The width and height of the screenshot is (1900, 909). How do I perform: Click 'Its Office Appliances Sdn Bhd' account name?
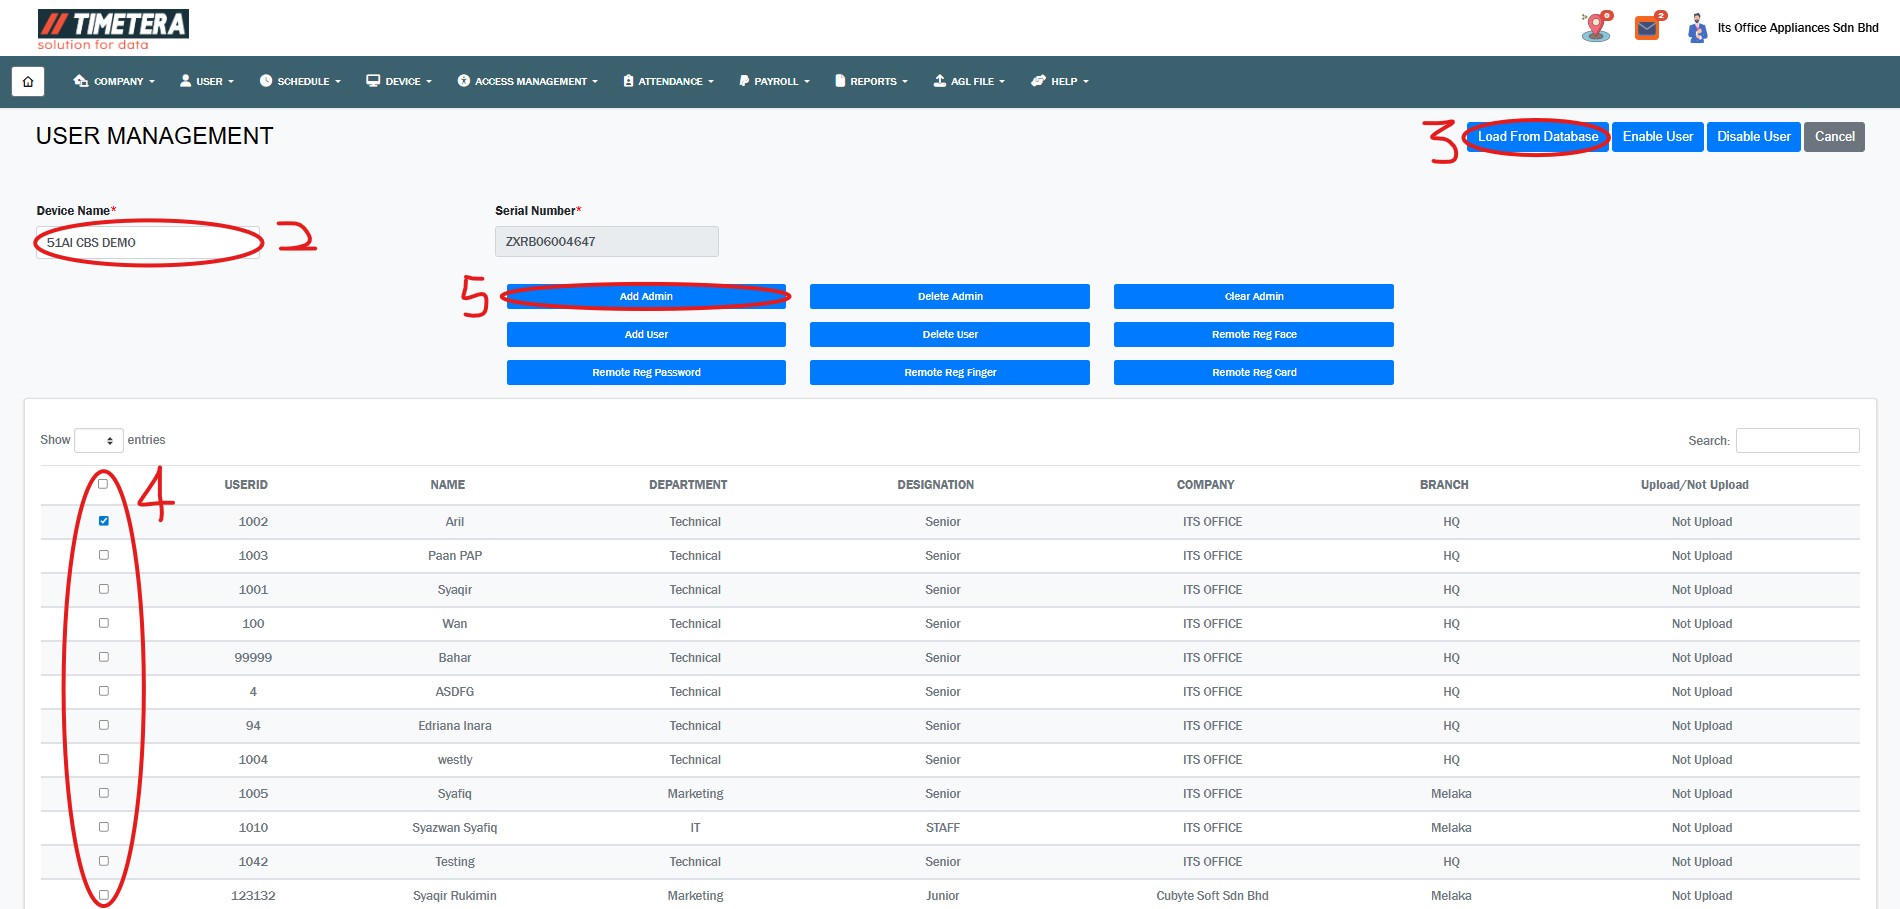click(1798, 28)
